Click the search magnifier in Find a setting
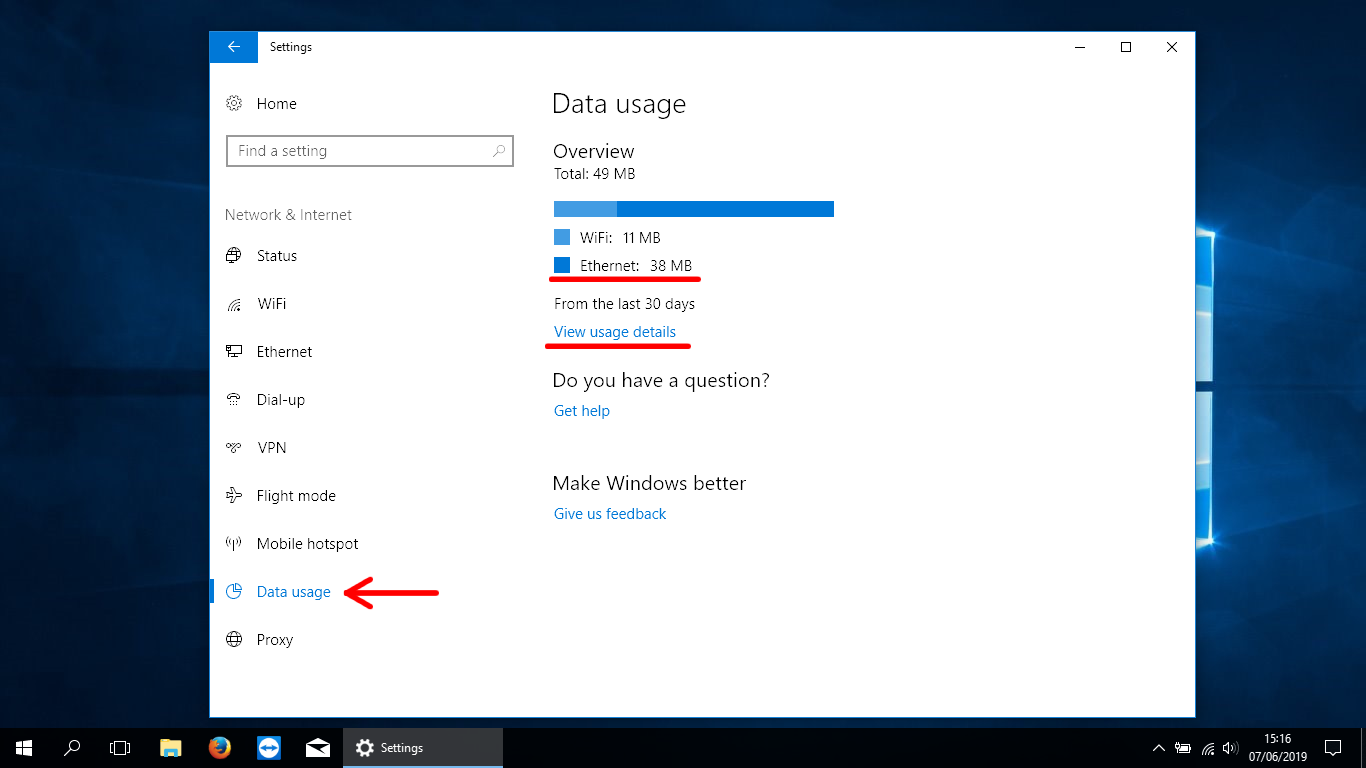 (499, 151)
